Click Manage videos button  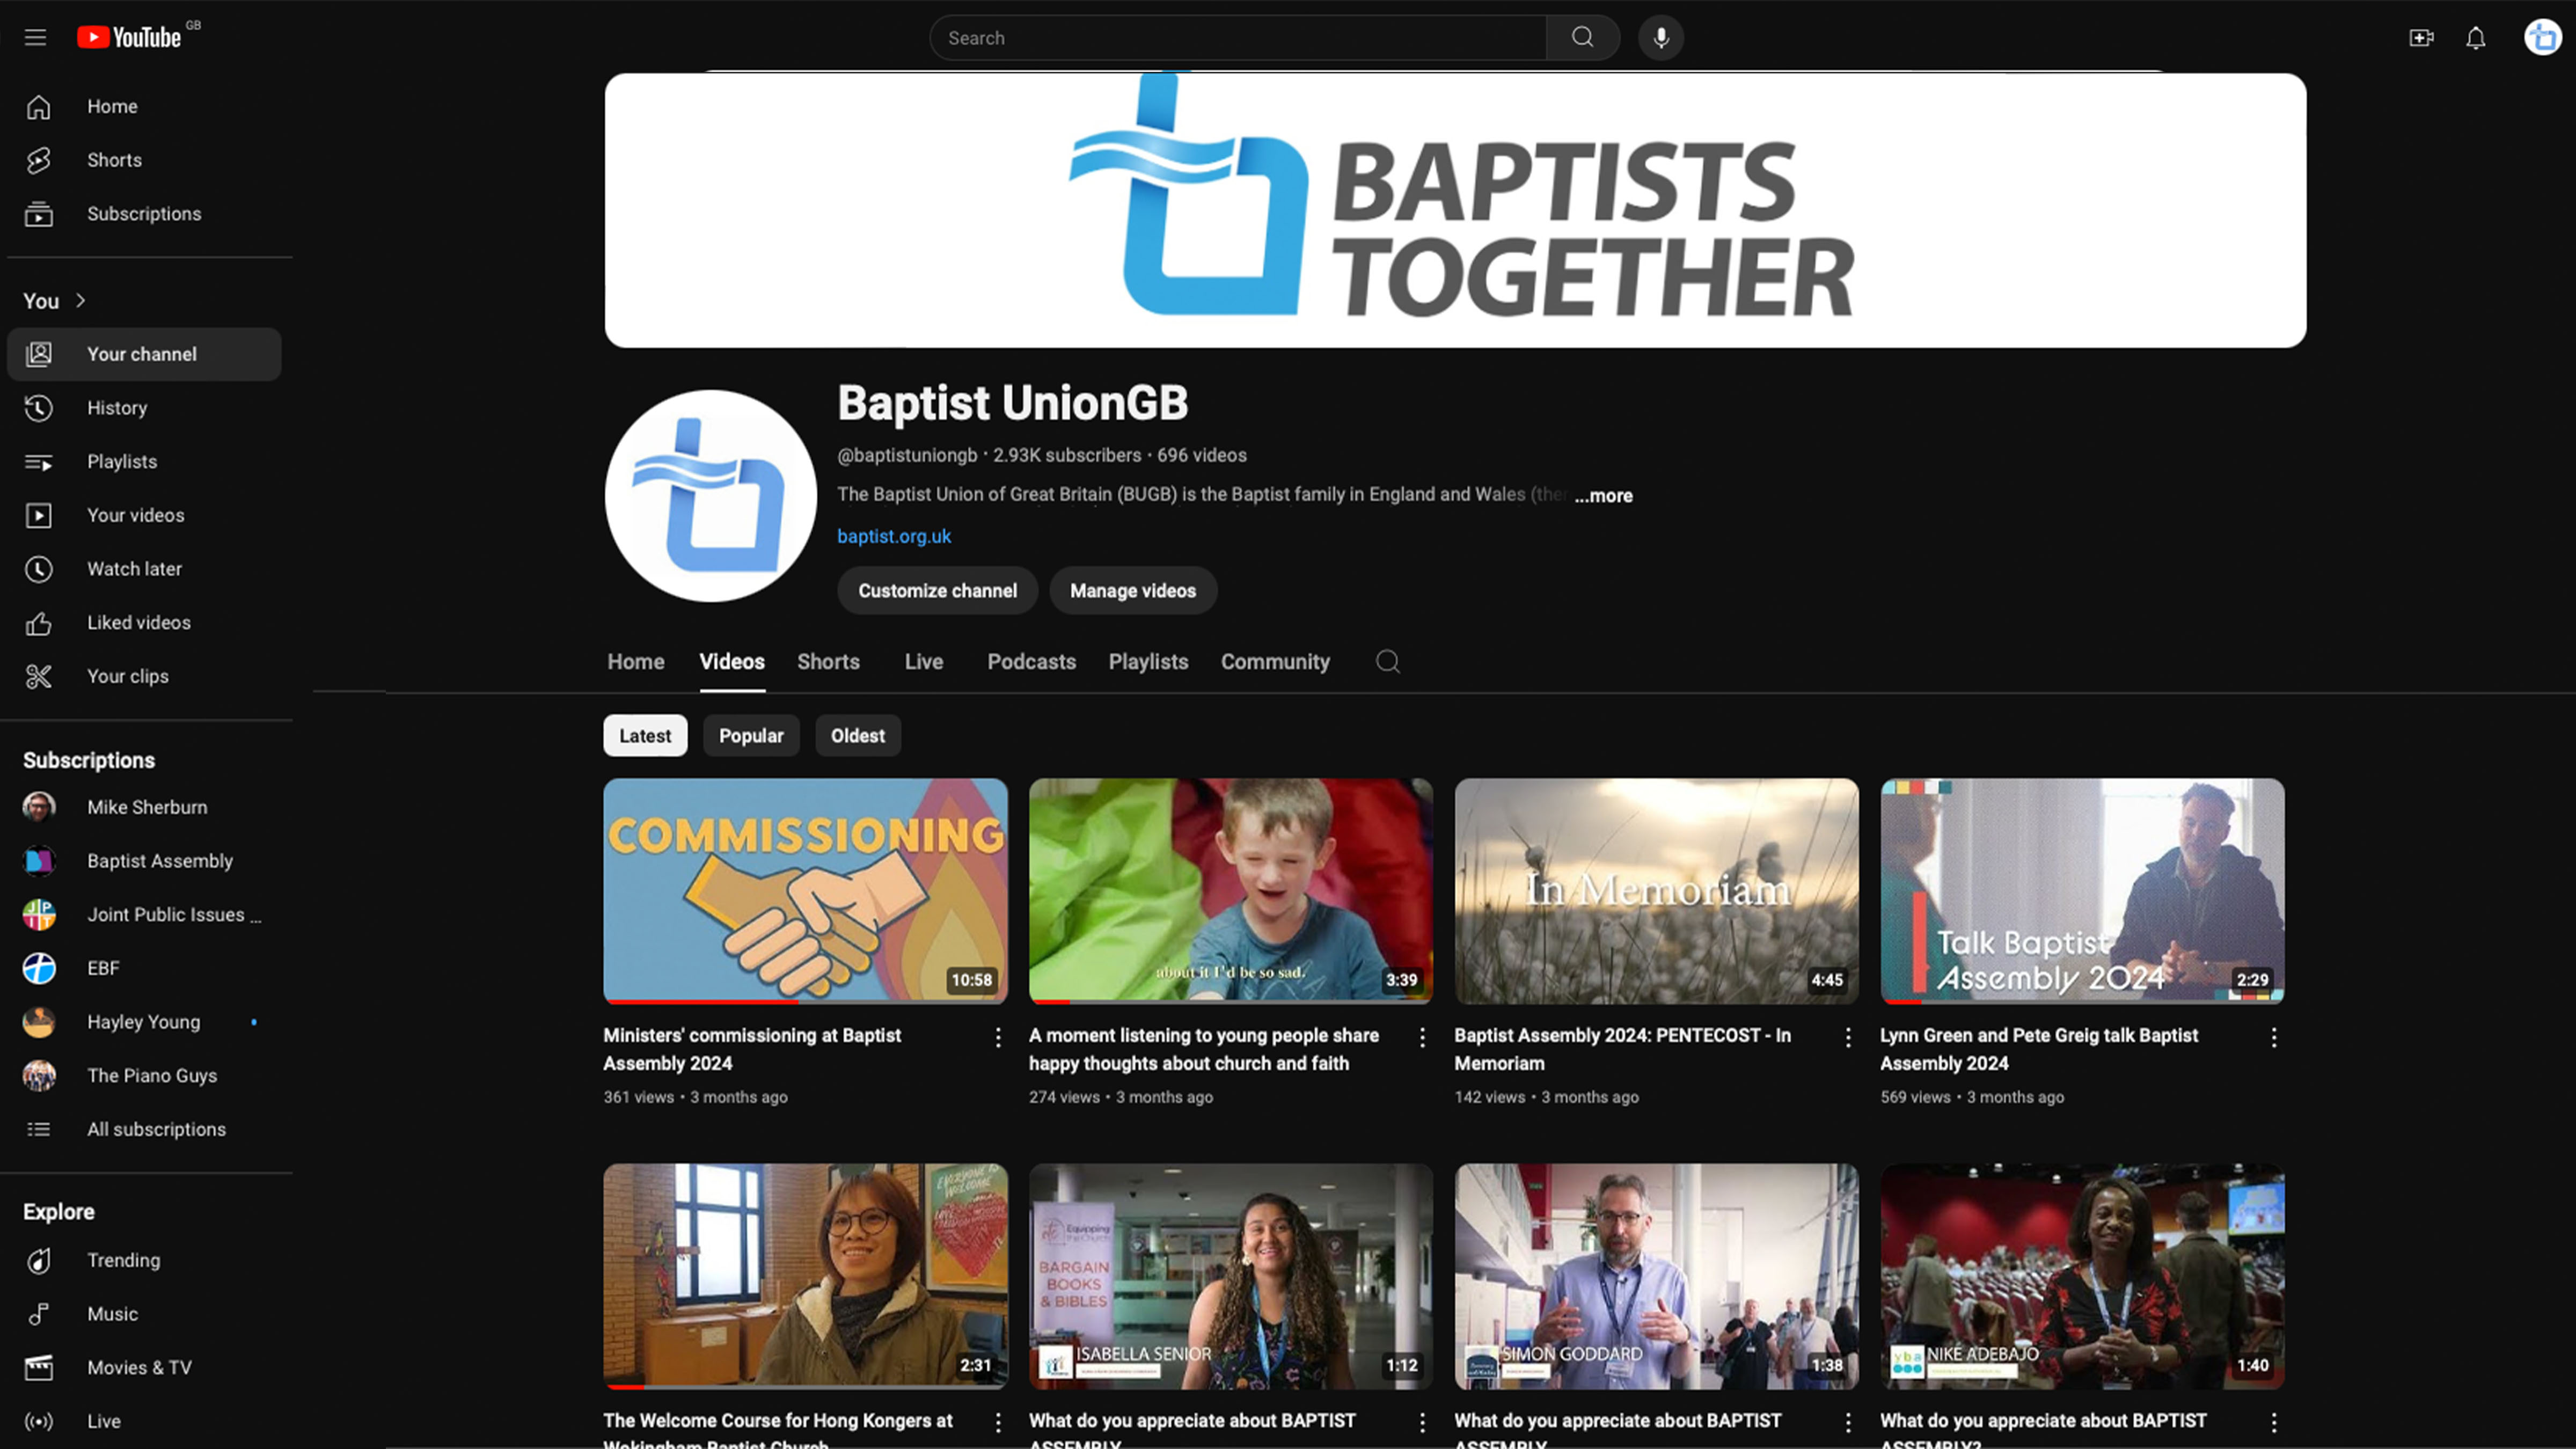coord(1133,591)
